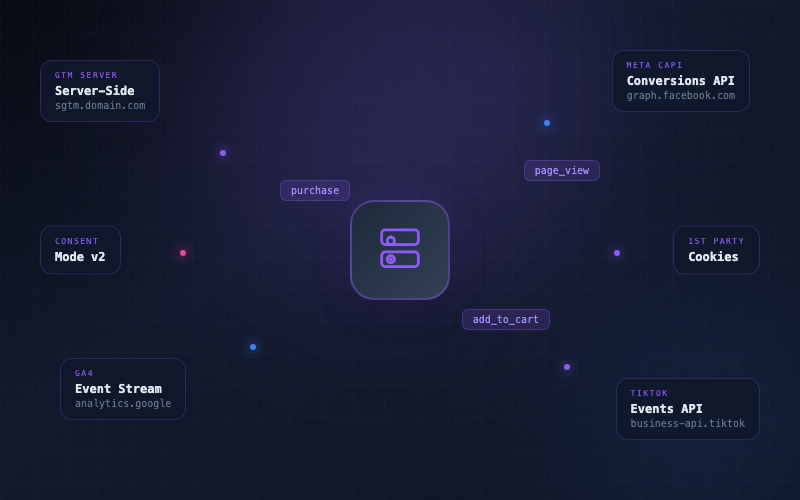This screenshot has height=500, width=800.
Task: Open the sgtm.domain.com address
Action: point(100,105)
